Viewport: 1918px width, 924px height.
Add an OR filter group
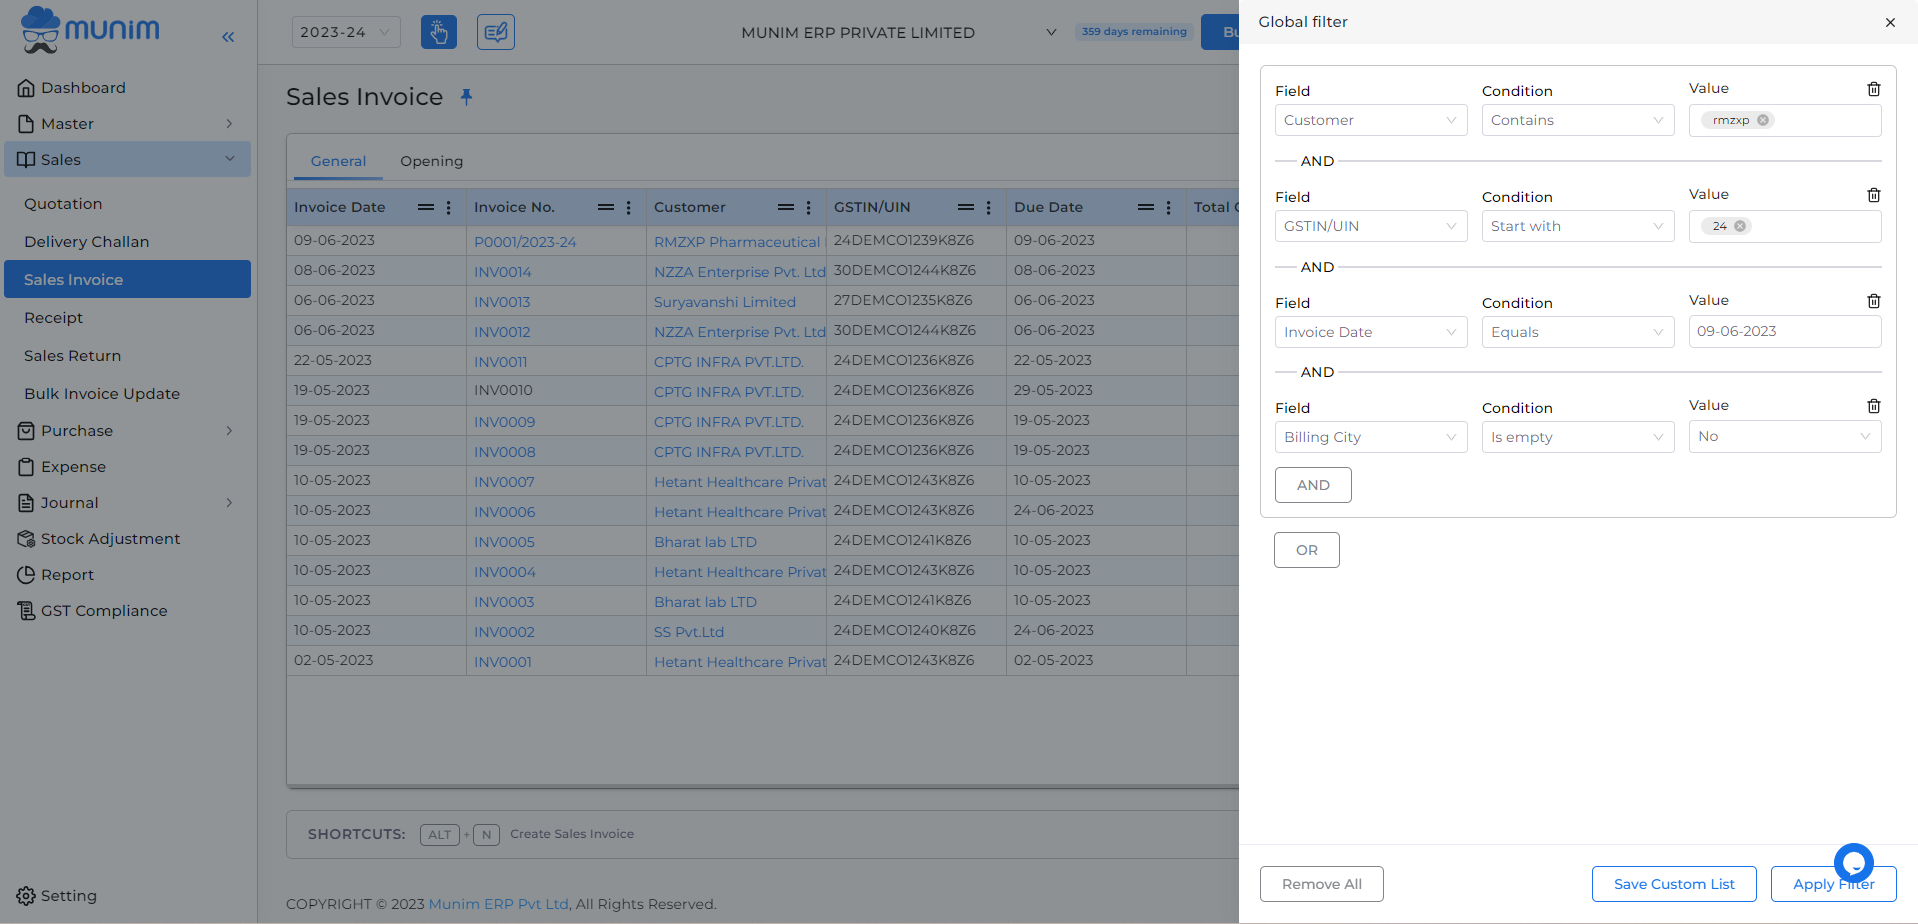point(1307,550)
